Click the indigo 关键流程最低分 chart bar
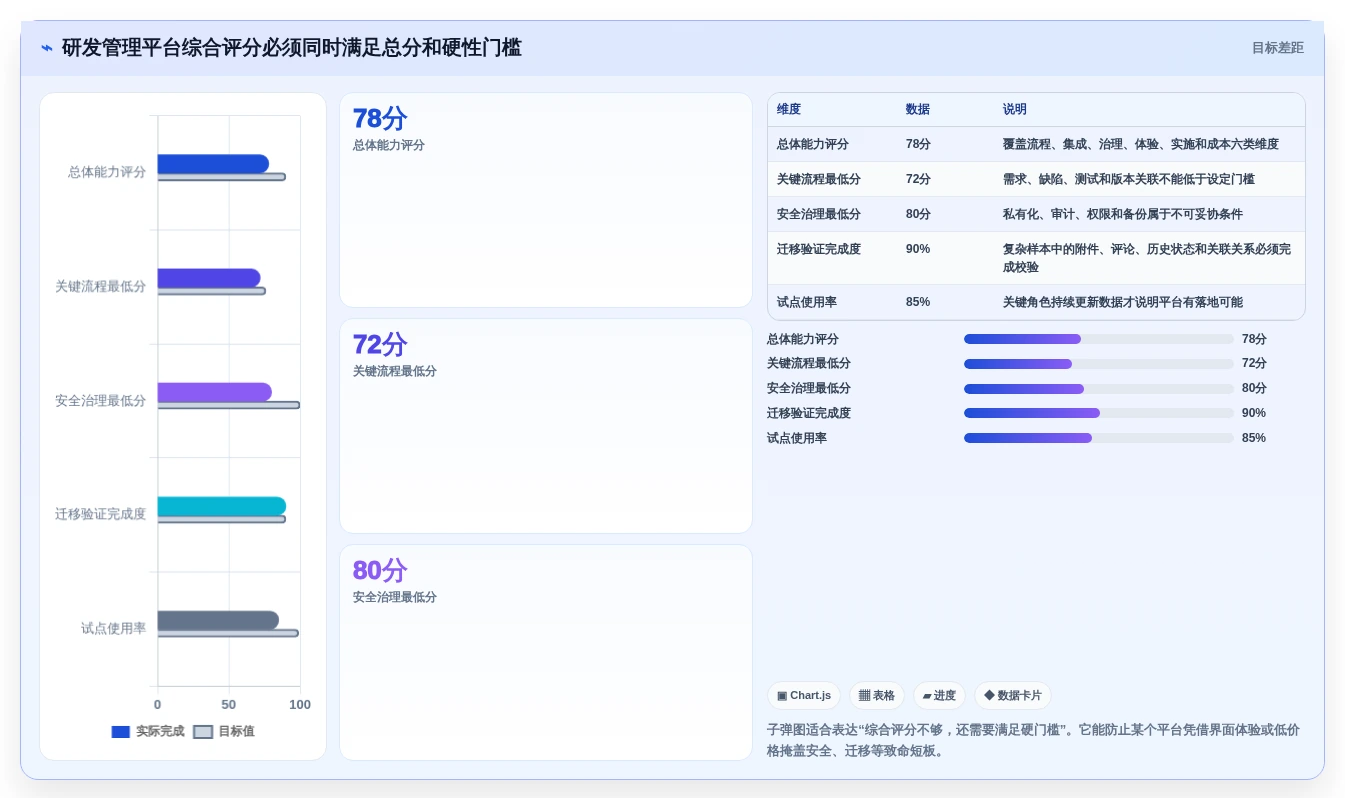Screen dimensions: 1345x798 [x=209, y=278]
